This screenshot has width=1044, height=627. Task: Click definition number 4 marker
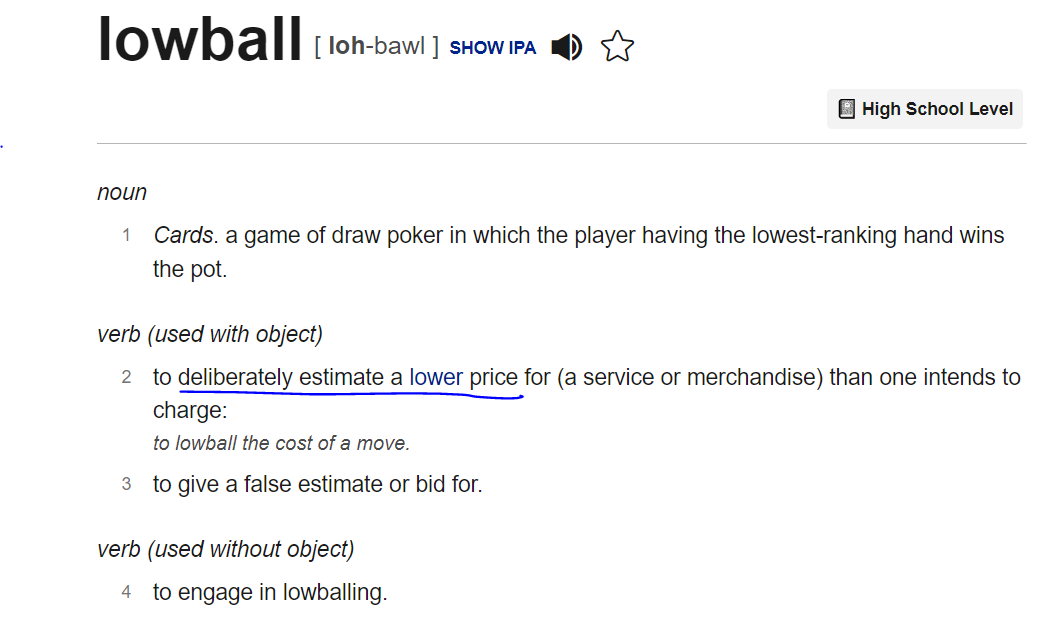point(126,592)
